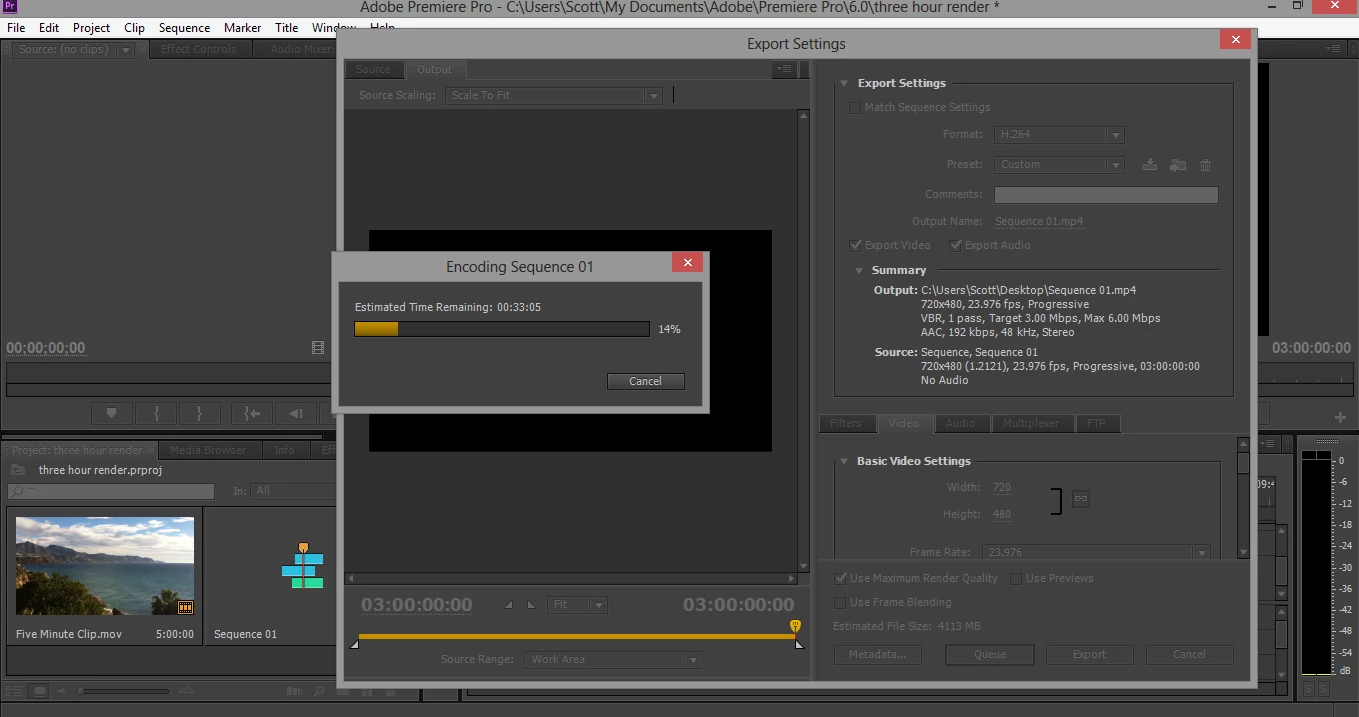Click the Queue button
The width and height of the screenshot is (1359, 717).
click(x=990, y=655)
